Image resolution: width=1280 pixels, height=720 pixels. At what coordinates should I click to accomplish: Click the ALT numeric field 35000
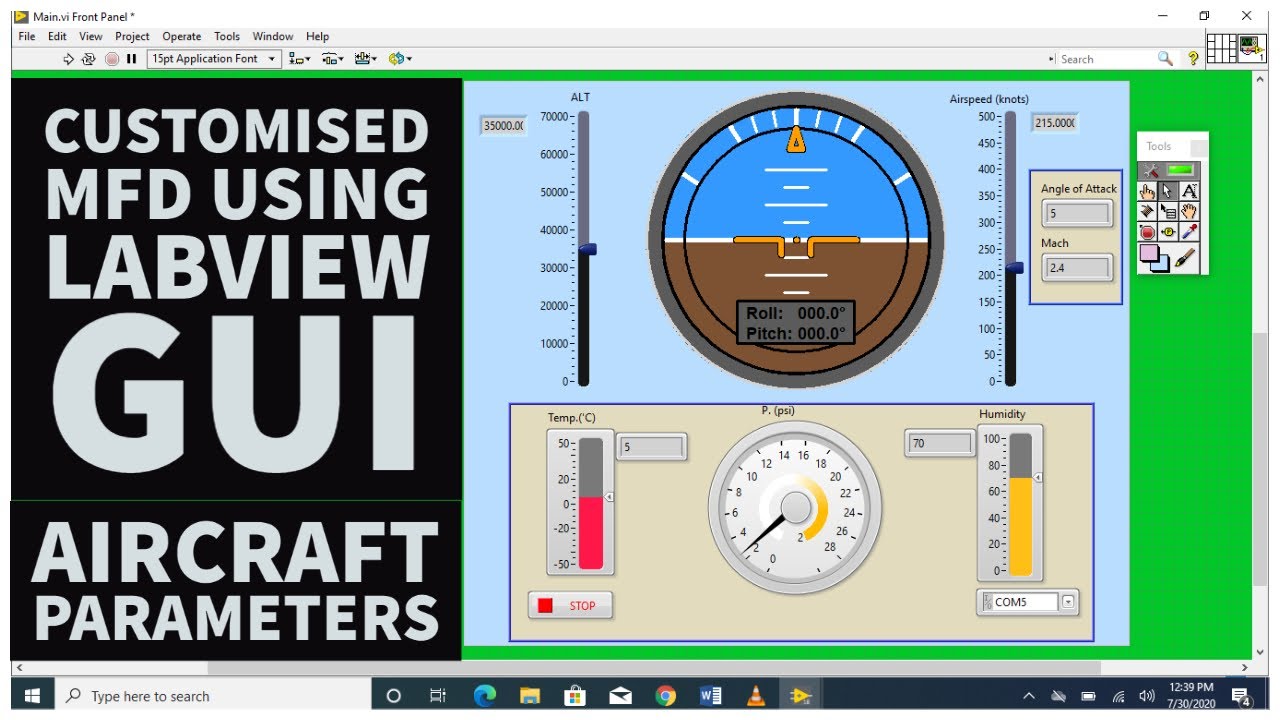(503, 126)
